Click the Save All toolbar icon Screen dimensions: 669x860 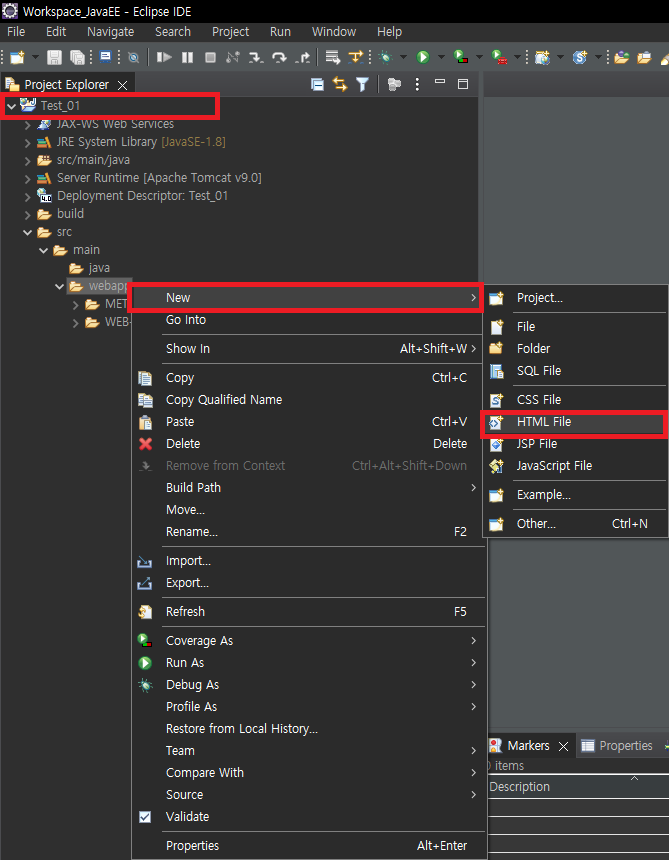click(77, 57)
